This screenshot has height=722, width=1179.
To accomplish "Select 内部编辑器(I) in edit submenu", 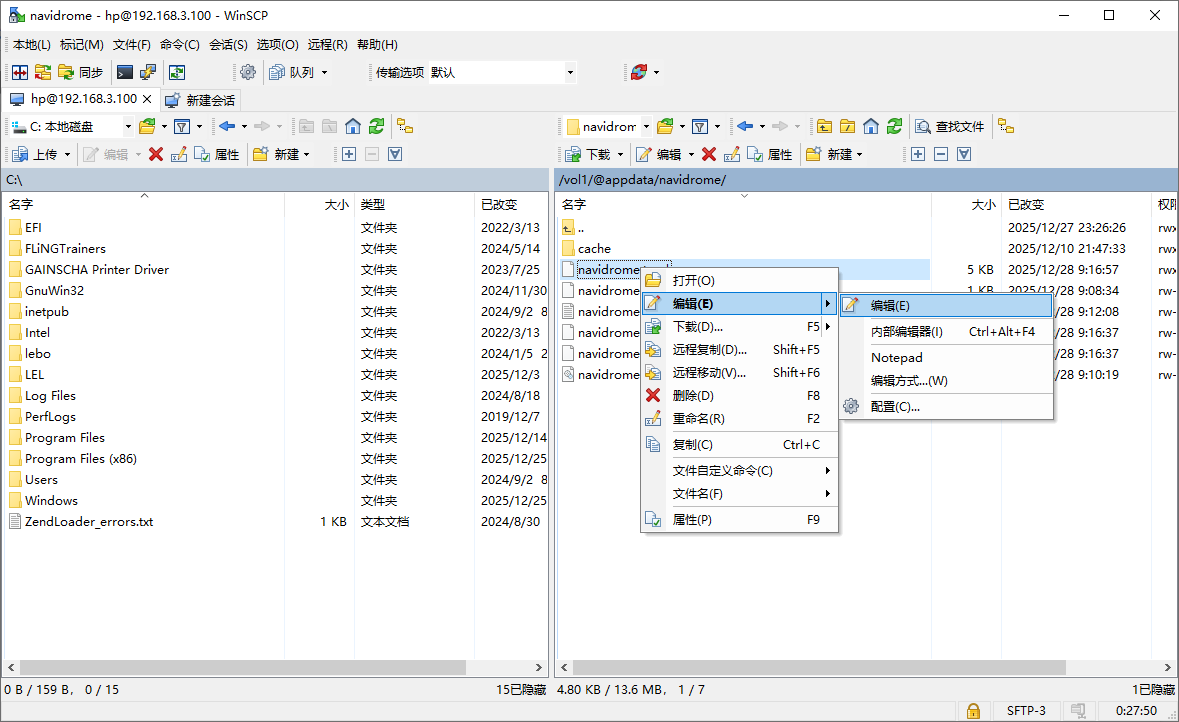I will pos(946,332).
